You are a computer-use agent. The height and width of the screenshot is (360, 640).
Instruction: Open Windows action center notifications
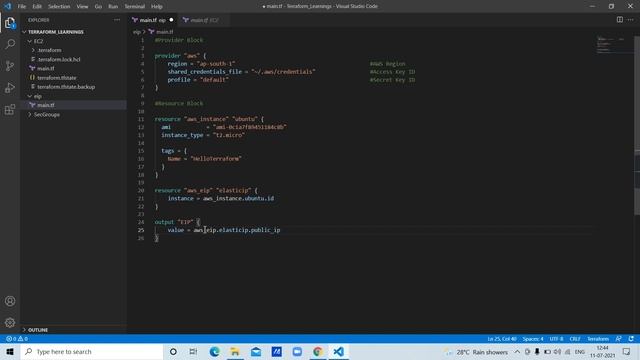pos(627,351)
